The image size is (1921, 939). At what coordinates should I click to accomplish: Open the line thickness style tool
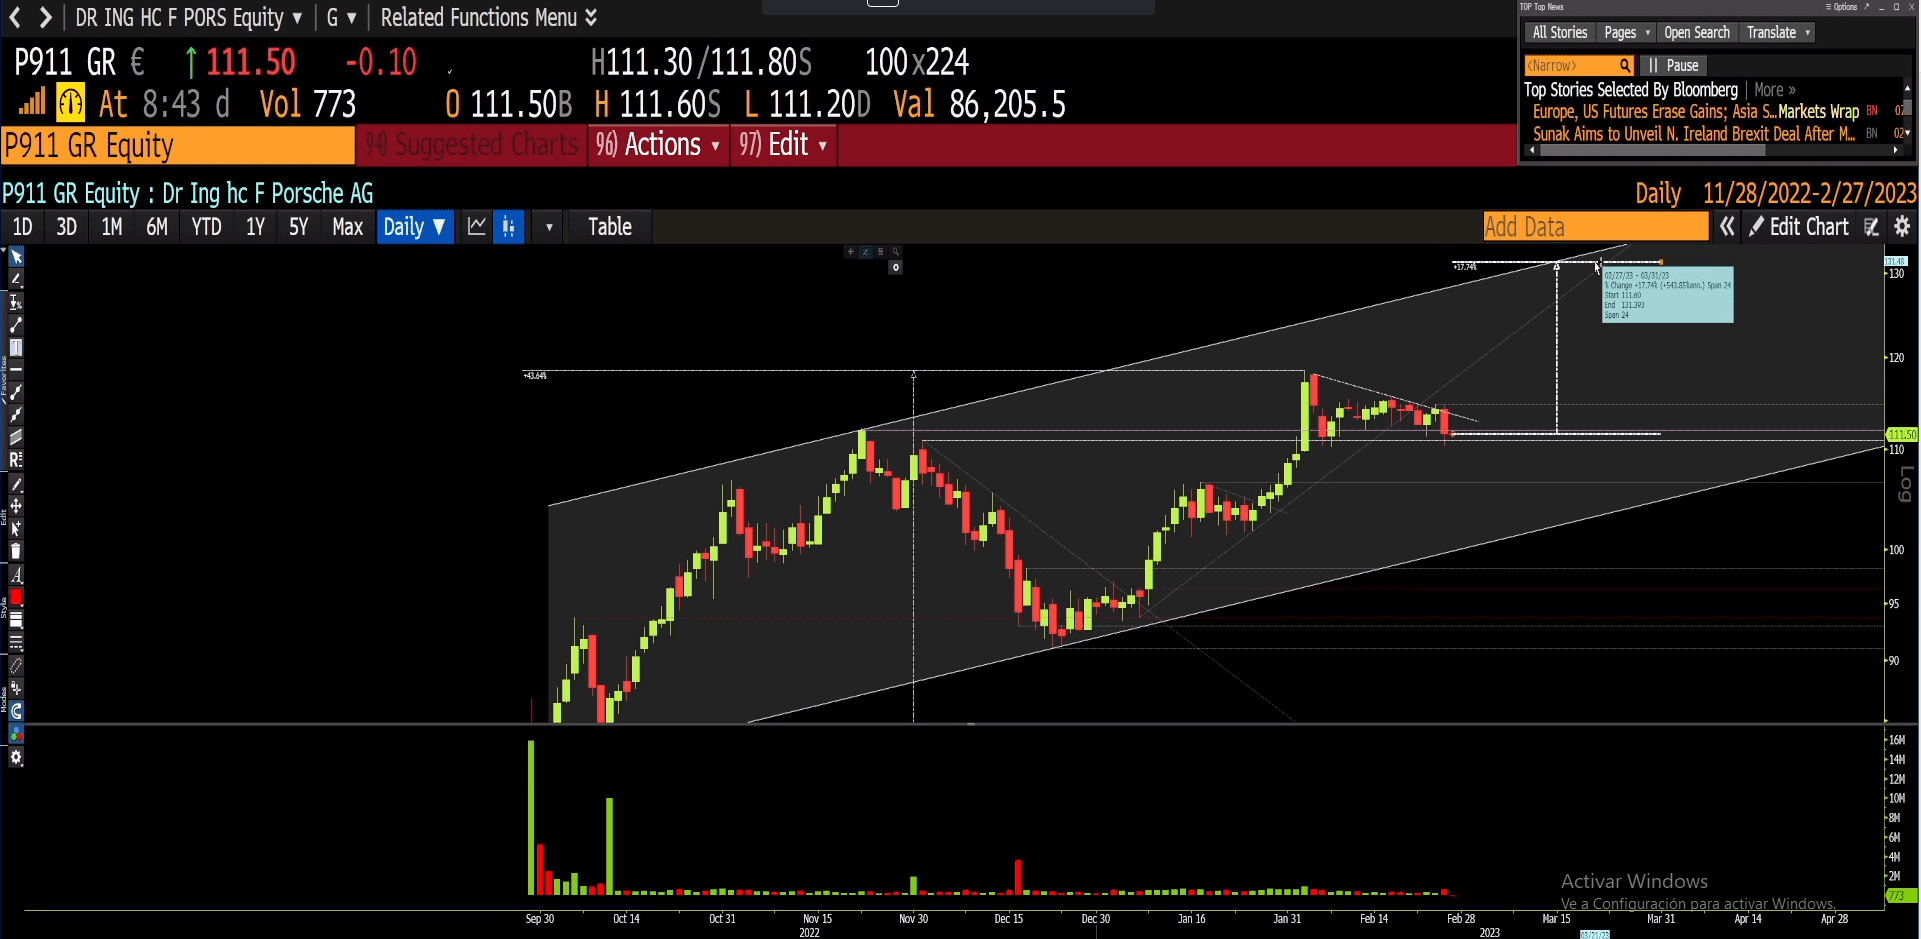click(16, 620)
